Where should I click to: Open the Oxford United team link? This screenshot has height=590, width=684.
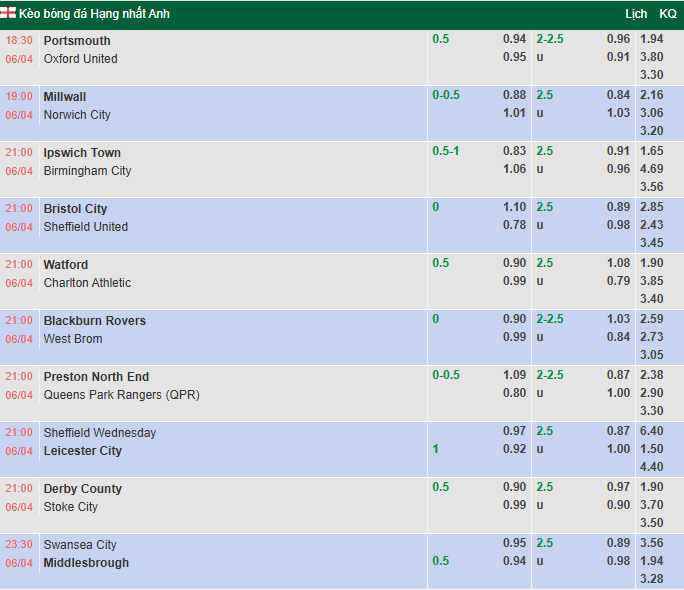pos(80,59)
